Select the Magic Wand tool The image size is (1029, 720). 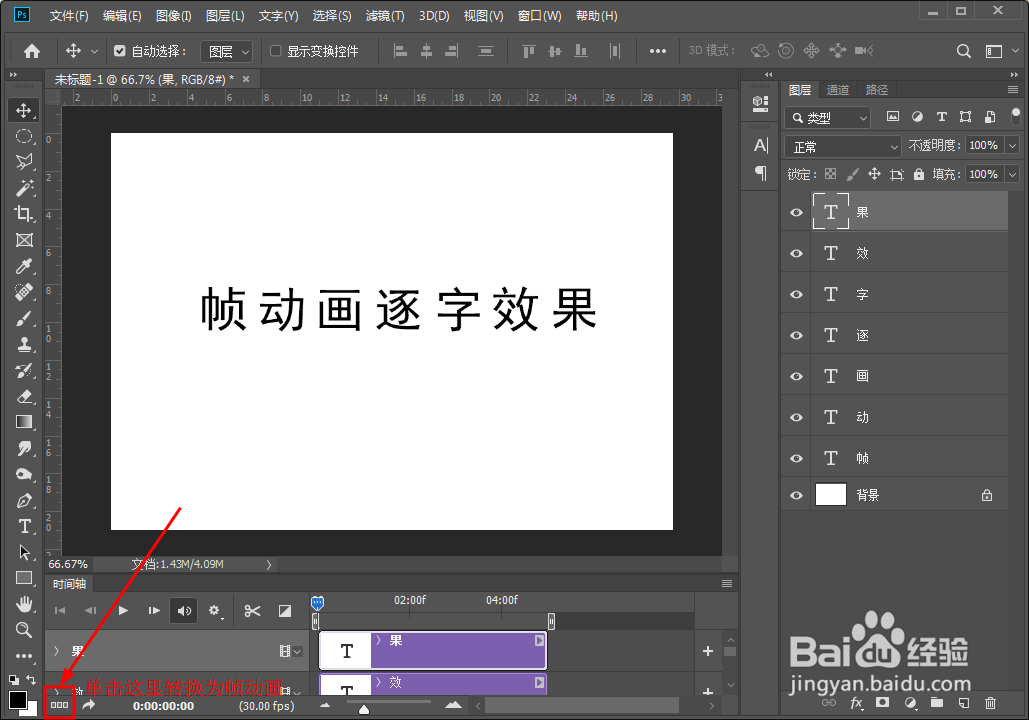click(x=24, y=188)
